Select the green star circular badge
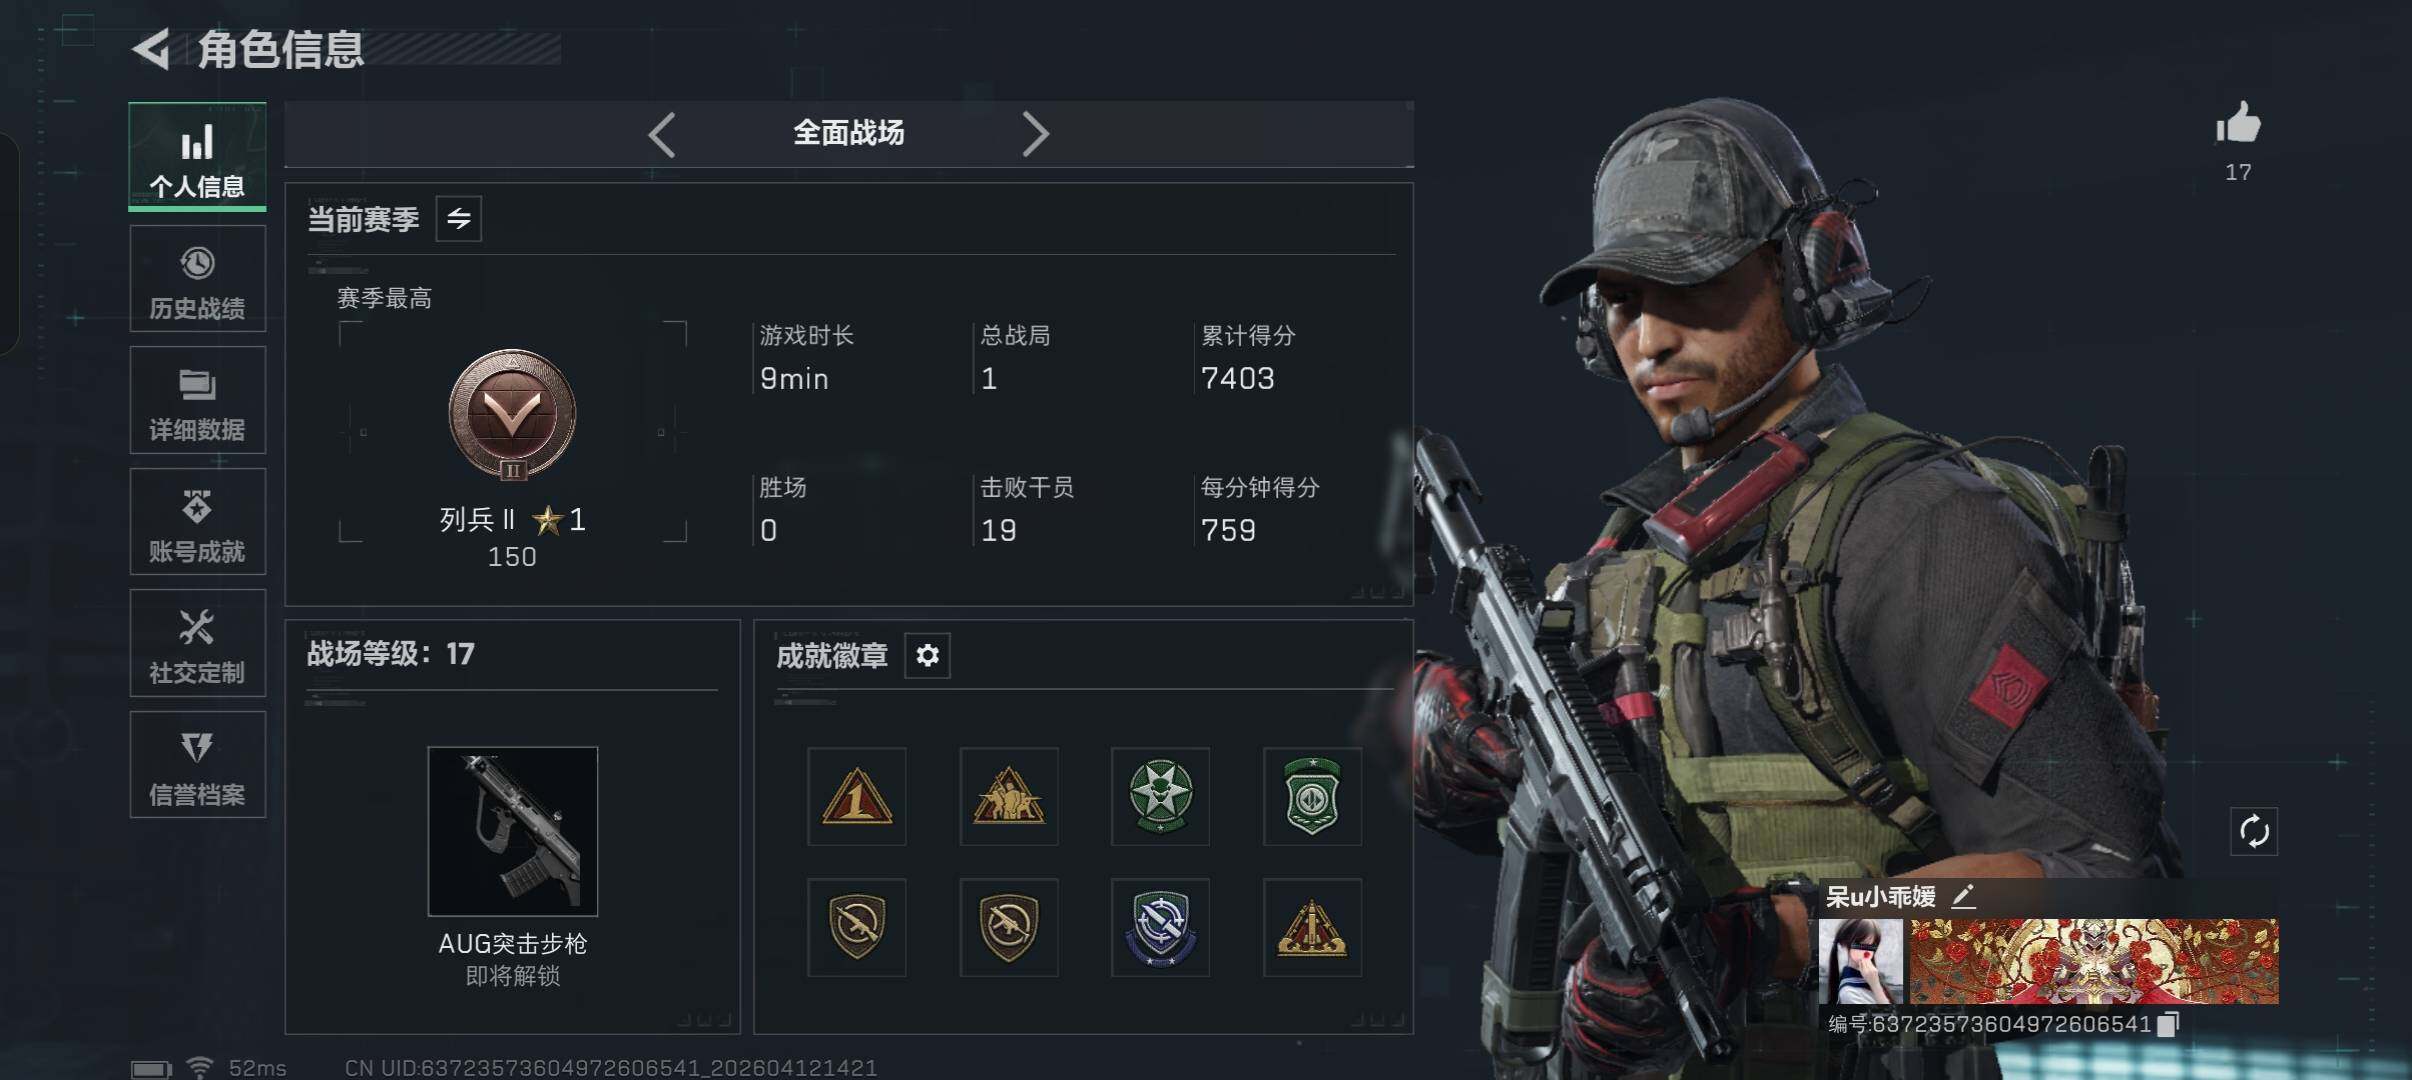This screenshot has width=2412, height=1080. click(x=1160, y=797)
